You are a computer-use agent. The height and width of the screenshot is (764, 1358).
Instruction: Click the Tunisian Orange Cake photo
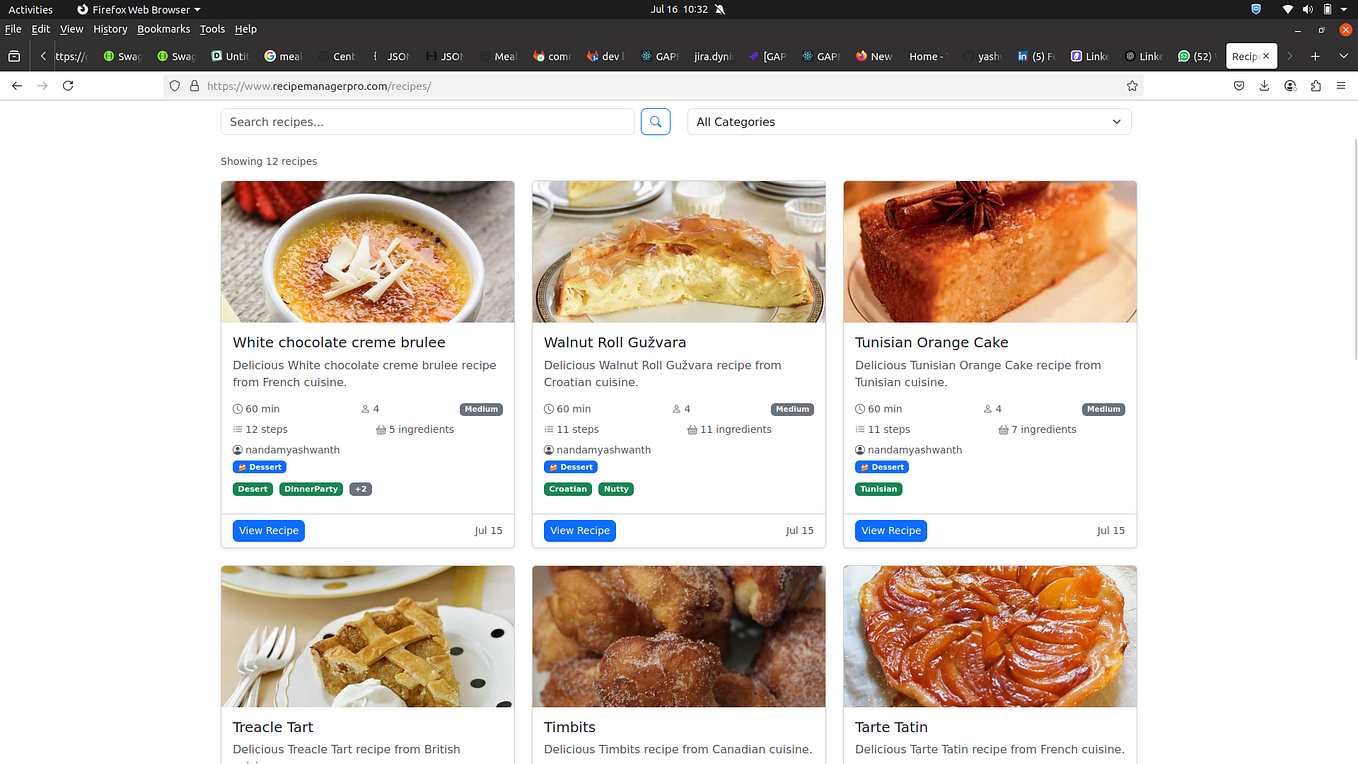coord(990,252)
